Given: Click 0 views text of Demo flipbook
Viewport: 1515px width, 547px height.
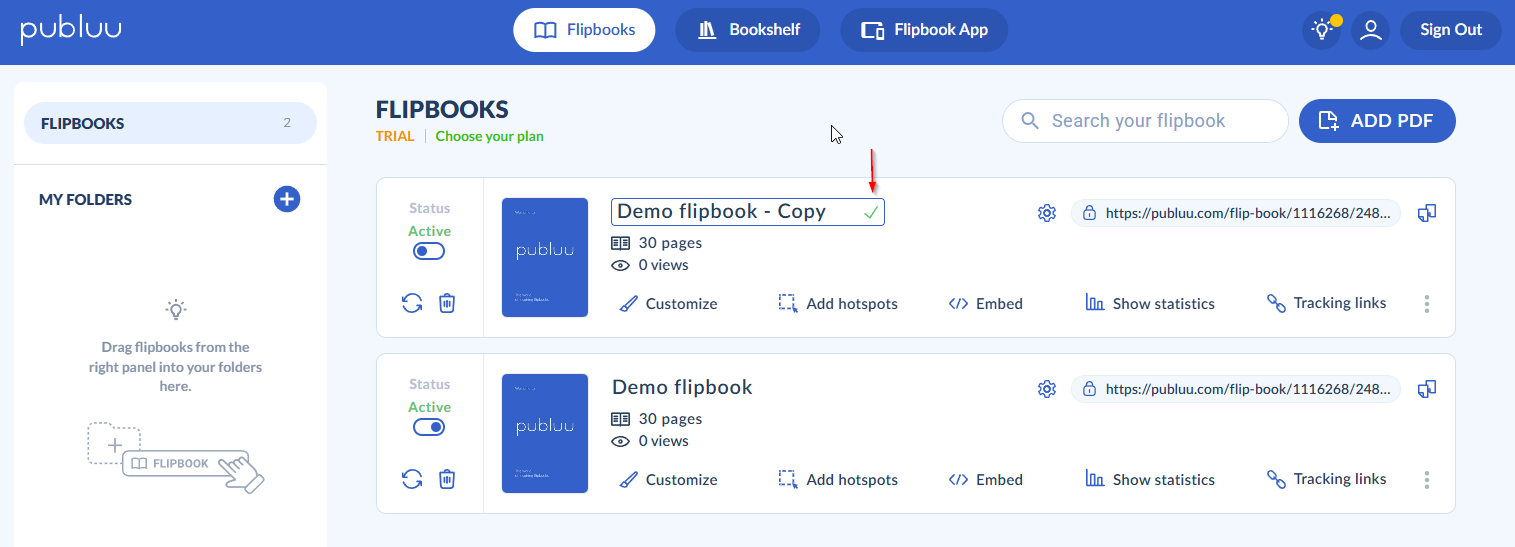Looking at the screenshot, I should tap(664, 441).
